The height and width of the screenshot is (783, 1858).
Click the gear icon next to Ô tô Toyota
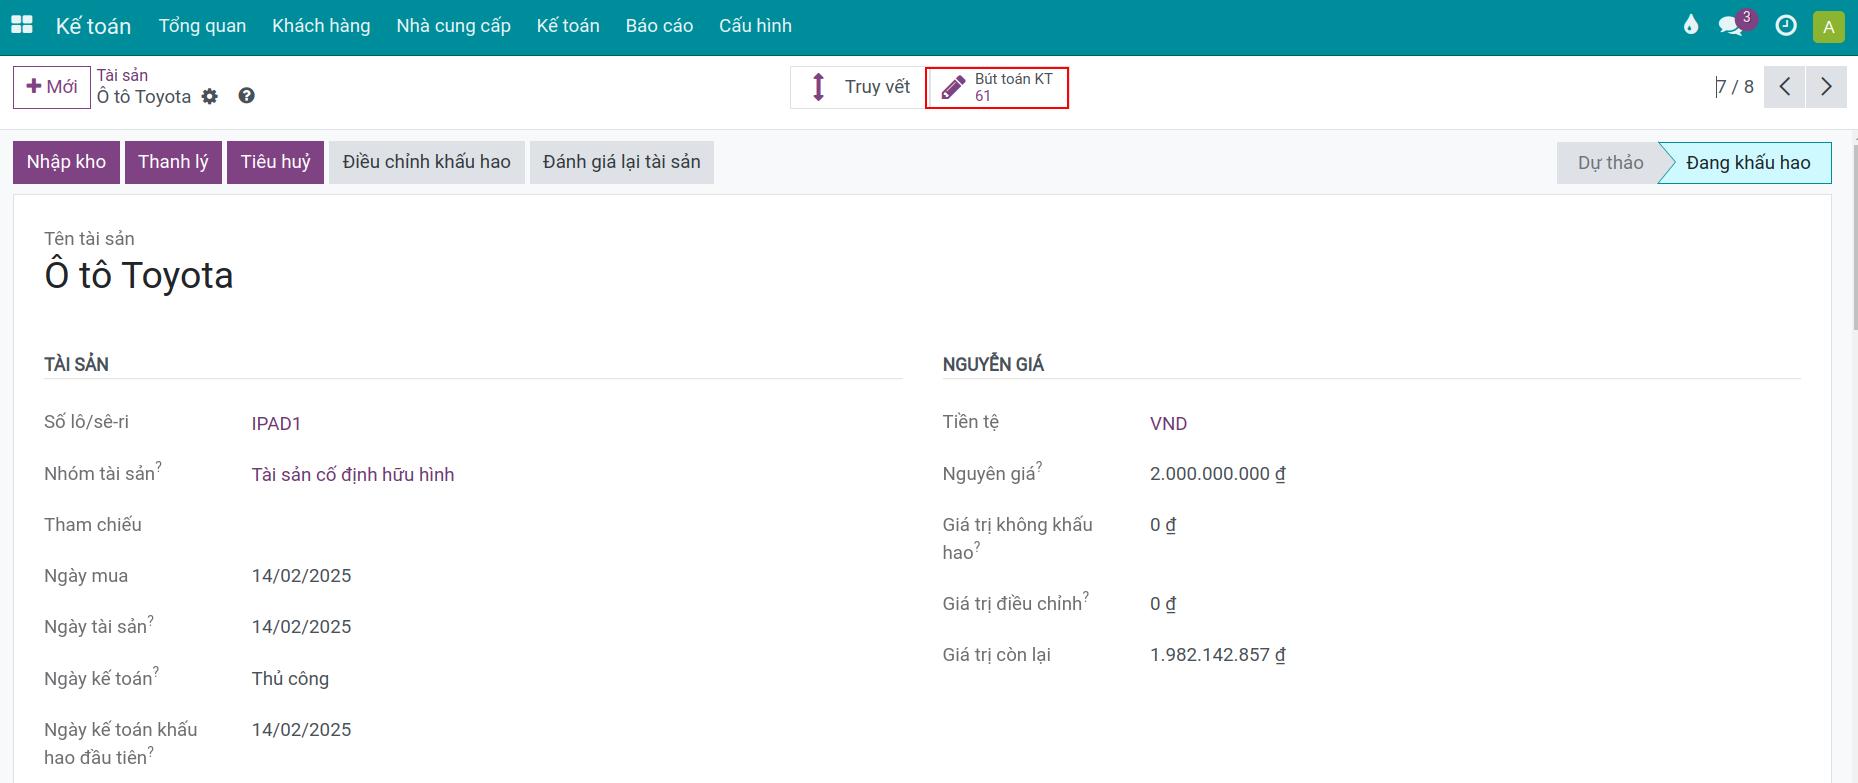[x=209, y=96]
